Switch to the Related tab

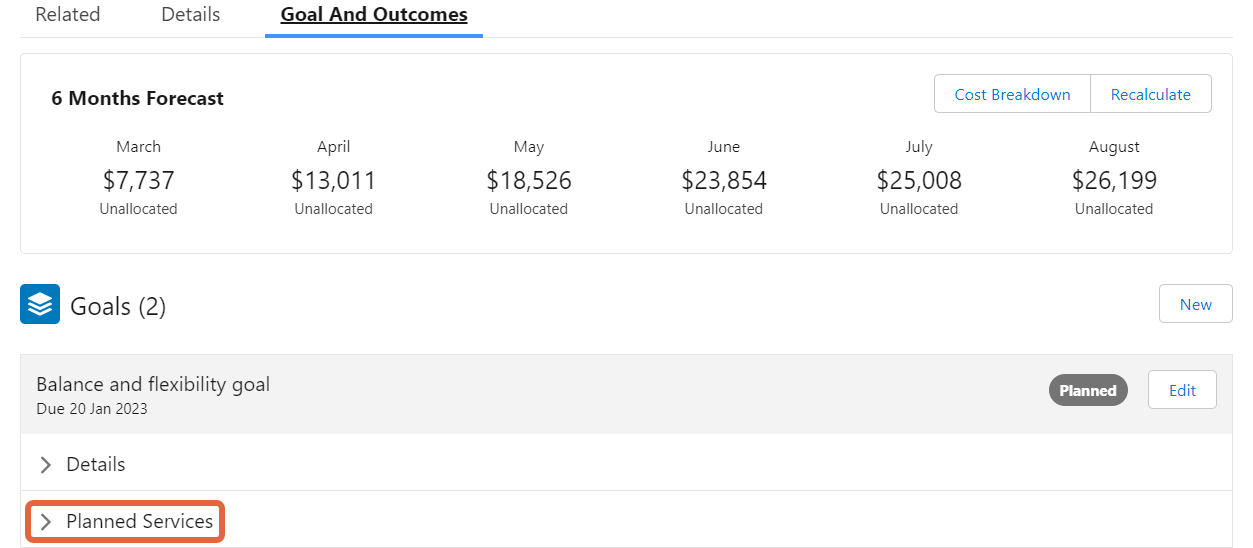pos(68,15)
